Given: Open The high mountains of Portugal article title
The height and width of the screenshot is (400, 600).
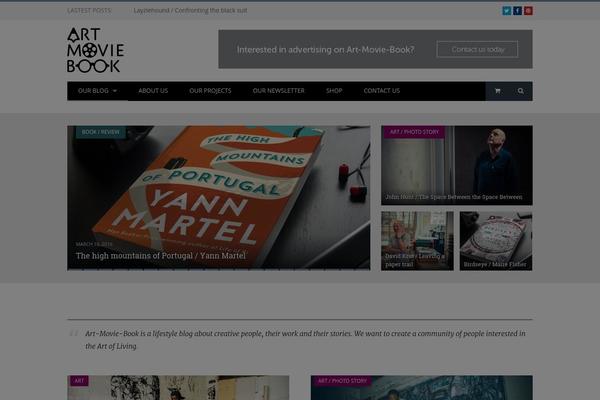Looking at the screenshot, I should (x=161, y=256).
